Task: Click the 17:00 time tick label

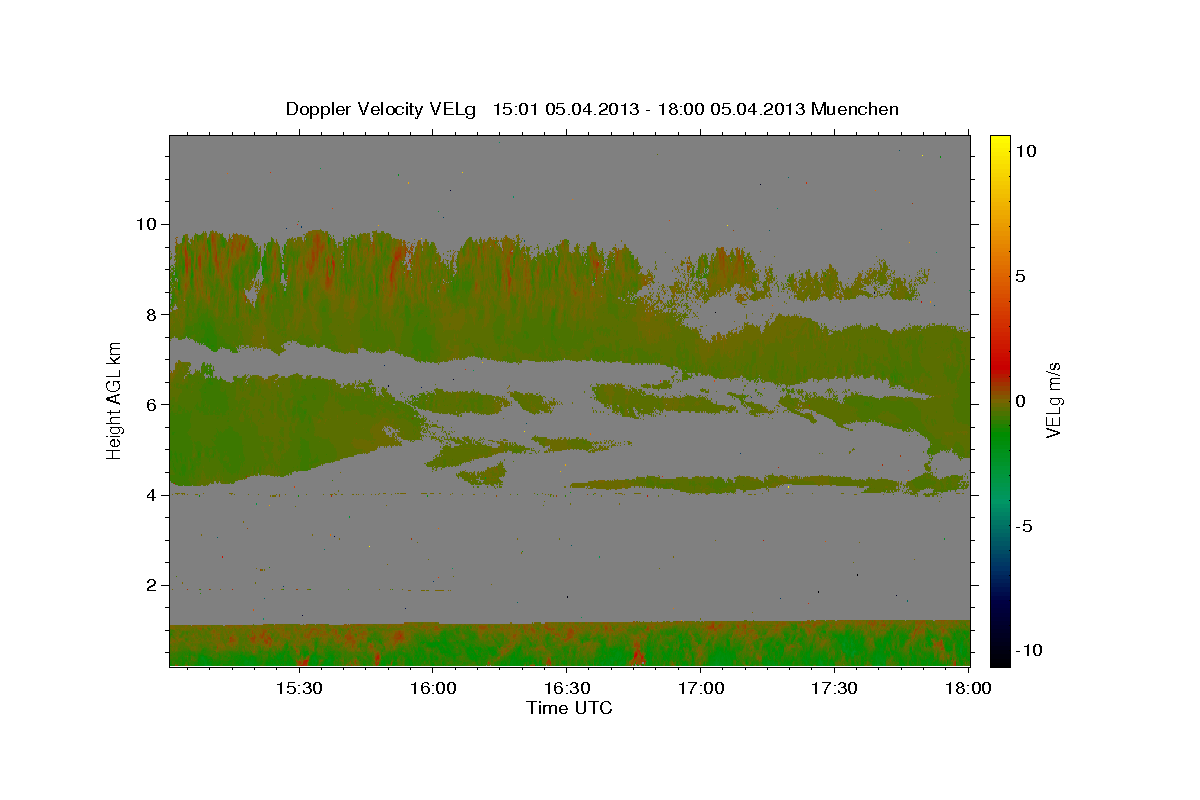Action: 700,689
